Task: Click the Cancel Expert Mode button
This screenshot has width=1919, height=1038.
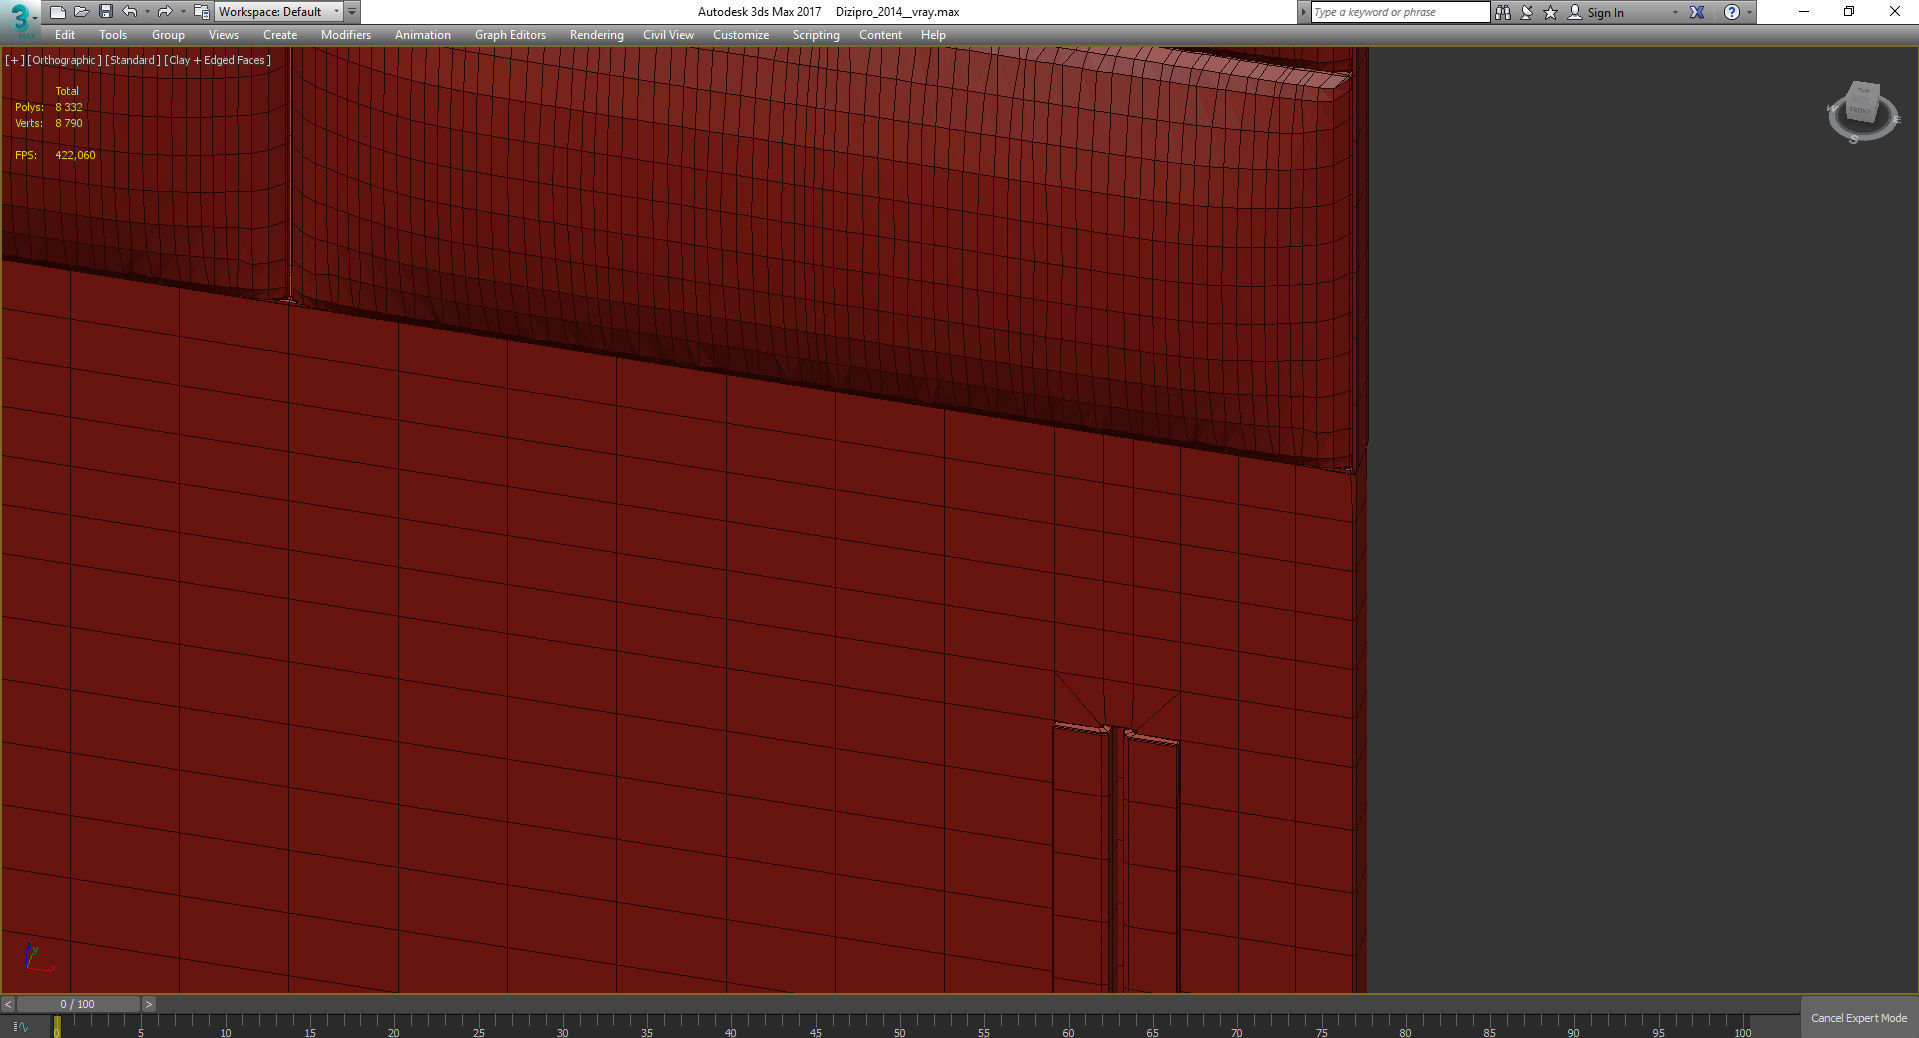Action: coord(1859,1018)
